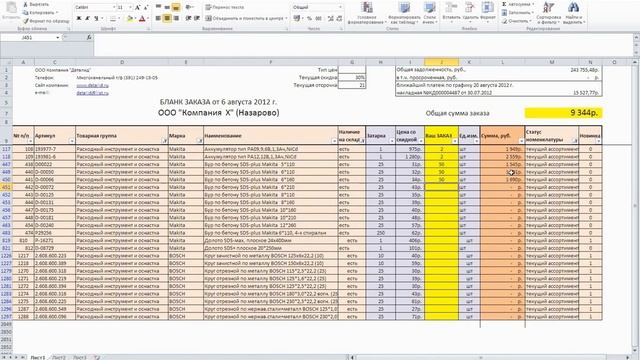Toggle underline formatting in the ribbon
The height and width of the screenshot is (360, 640).
click(96, 18)
